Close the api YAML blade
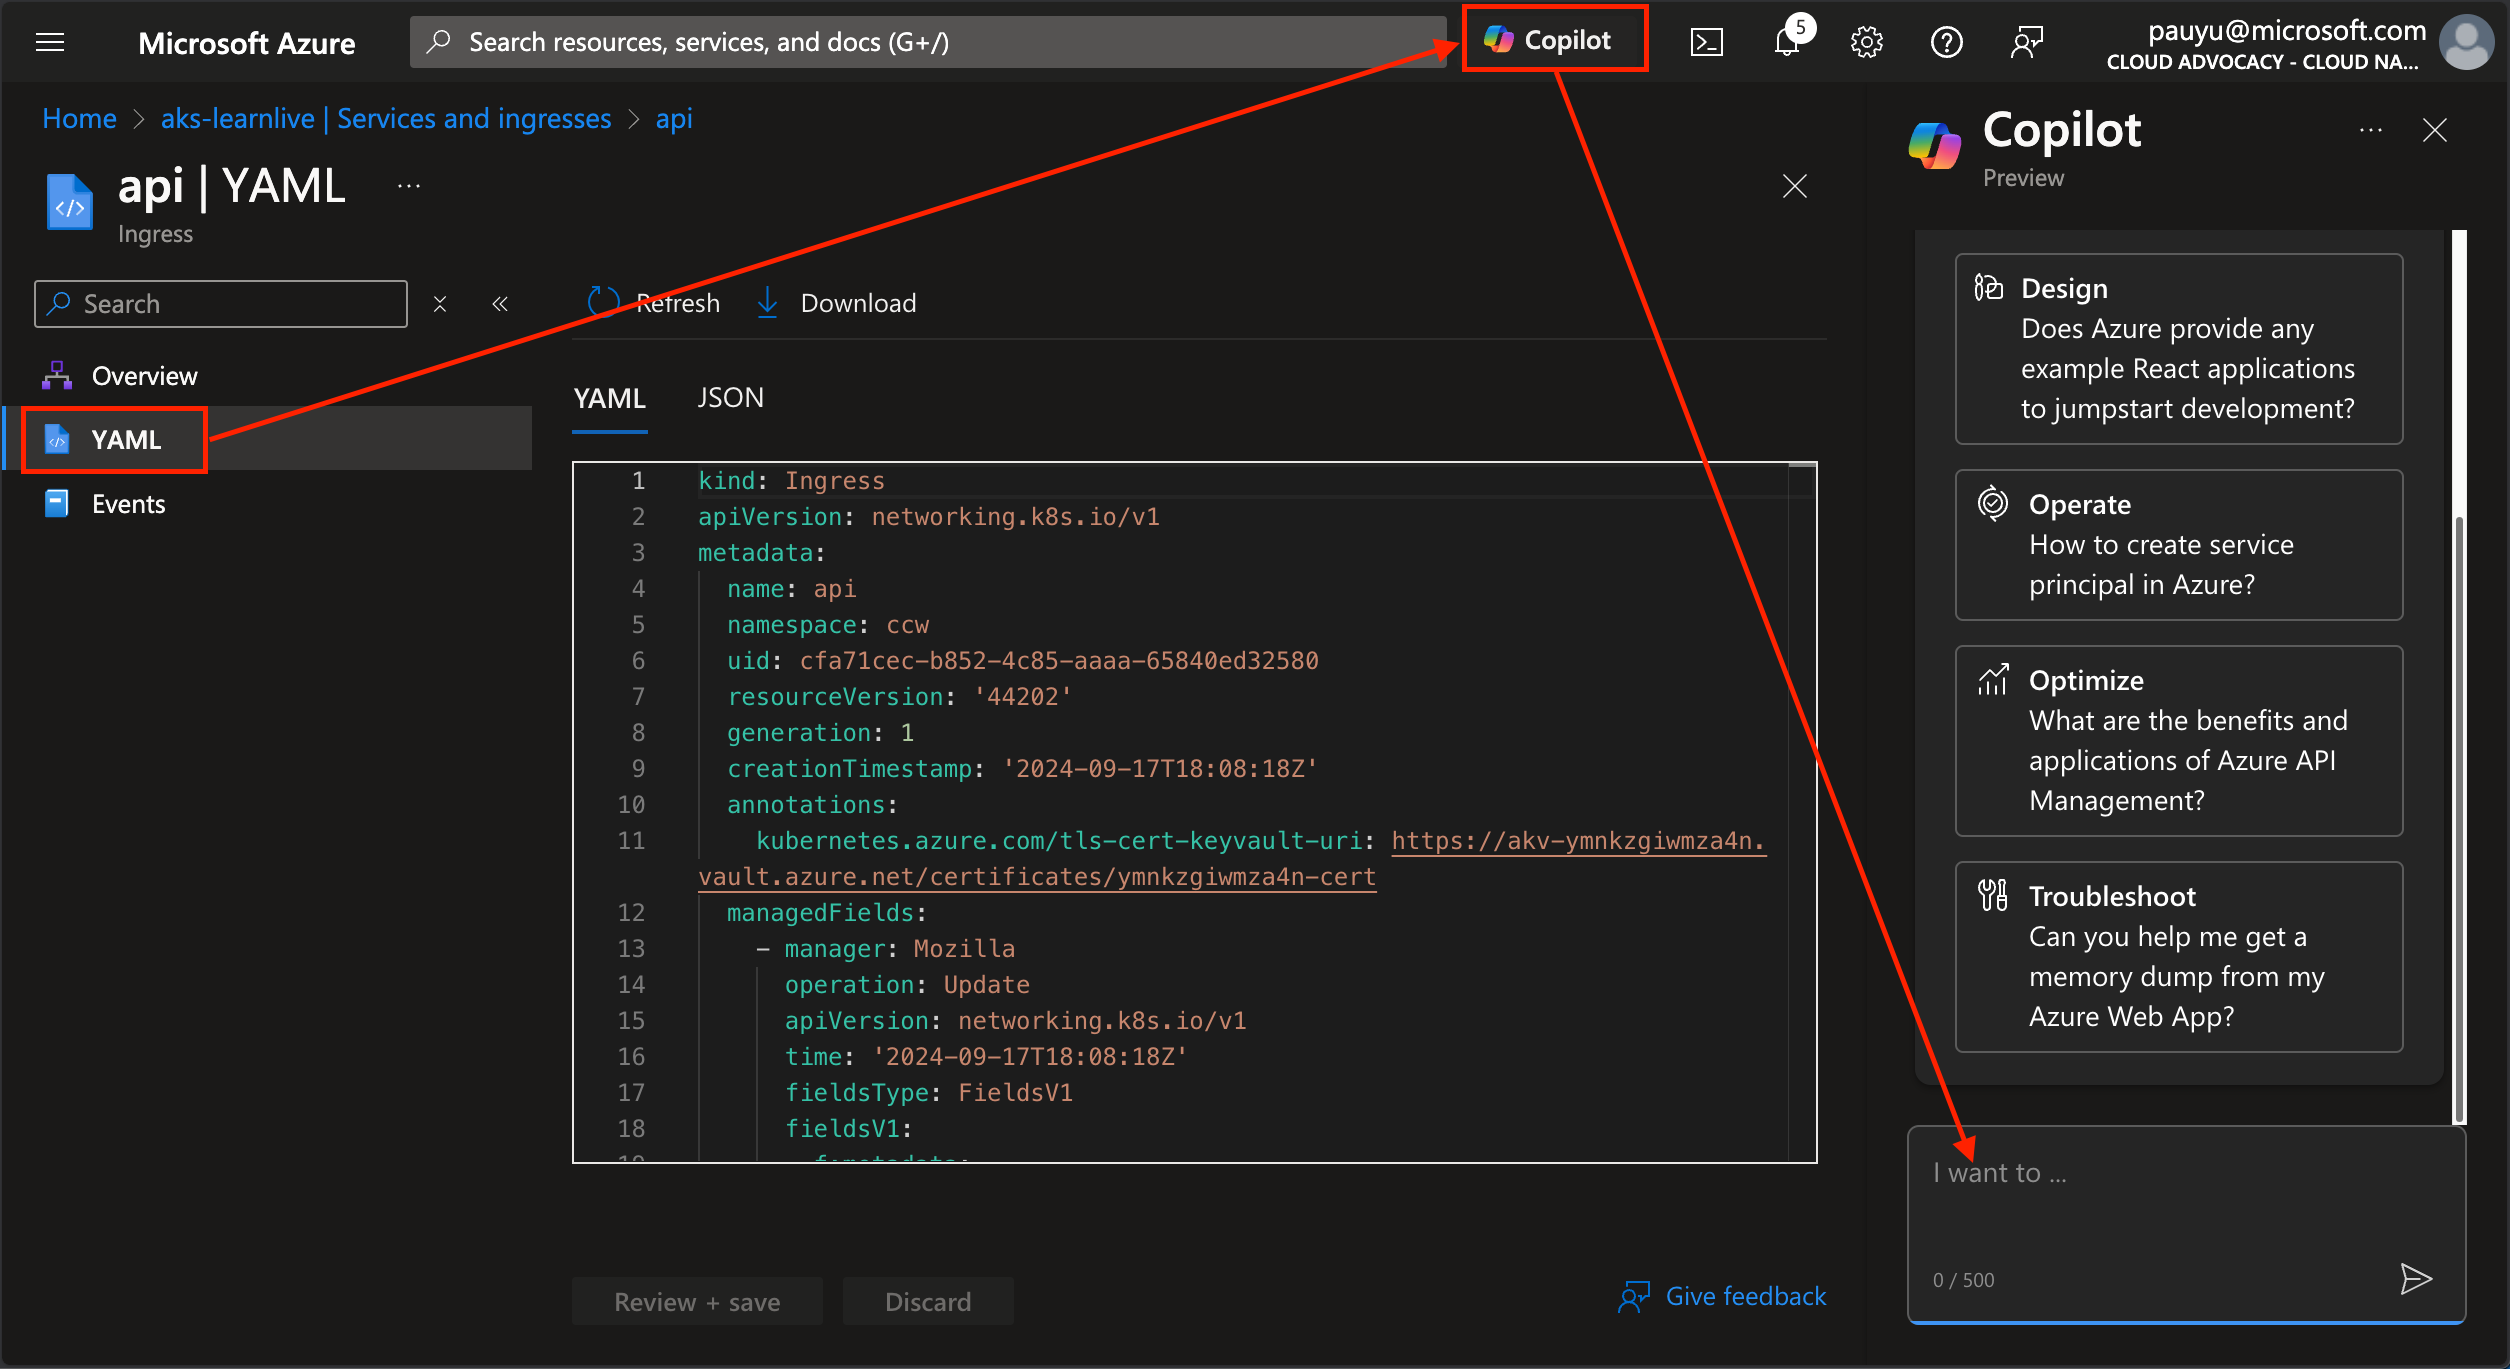 pos(1795,186)
